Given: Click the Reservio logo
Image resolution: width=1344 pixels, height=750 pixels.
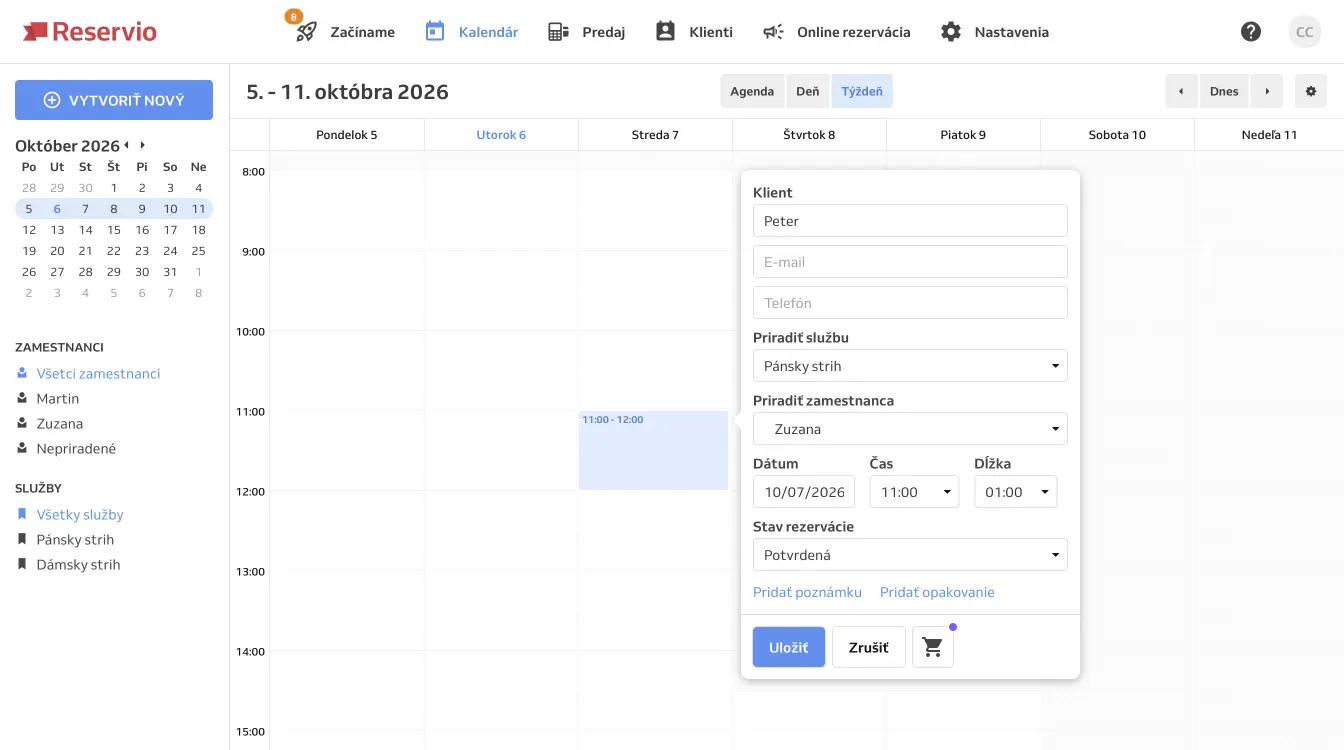Looking at the screenshot, I should coord(89,32).
